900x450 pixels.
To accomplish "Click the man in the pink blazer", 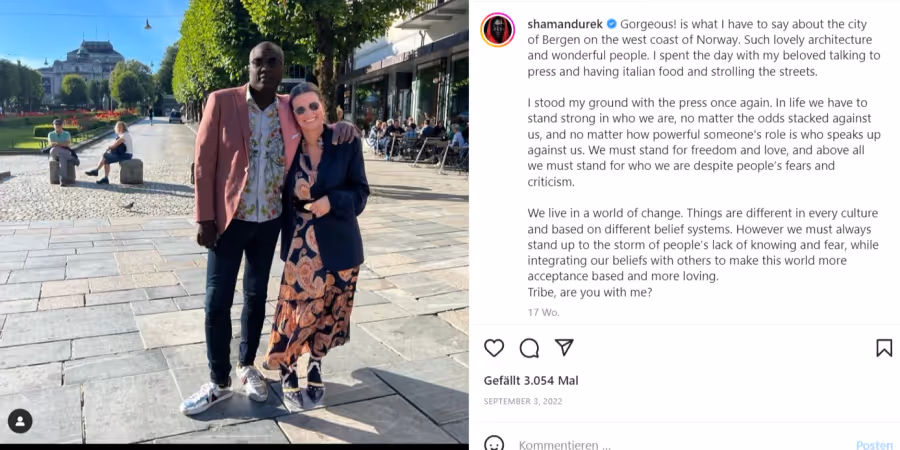I will click(x=242, y=224).
